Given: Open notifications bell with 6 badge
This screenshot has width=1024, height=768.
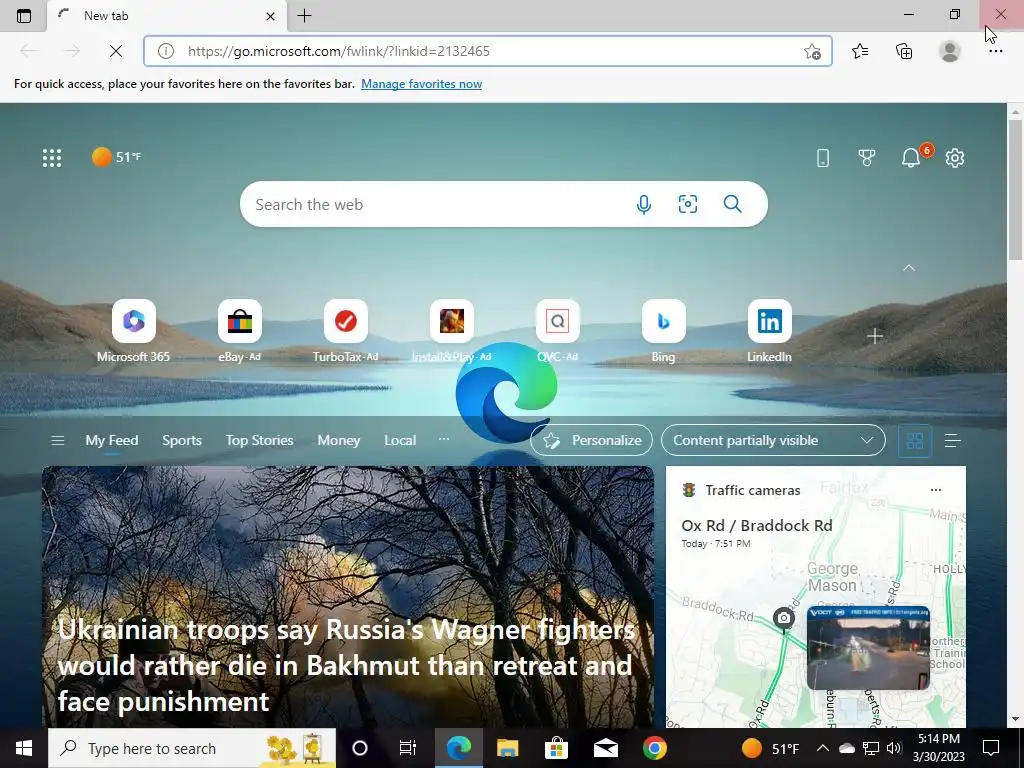Looking at the screenshot, I should 912,157.
